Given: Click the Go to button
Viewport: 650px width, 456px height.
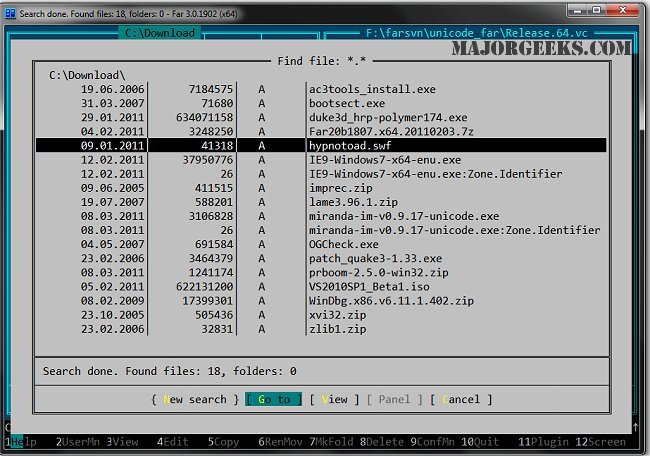Looking at the screenshot, I should click(x=272, y=399).
